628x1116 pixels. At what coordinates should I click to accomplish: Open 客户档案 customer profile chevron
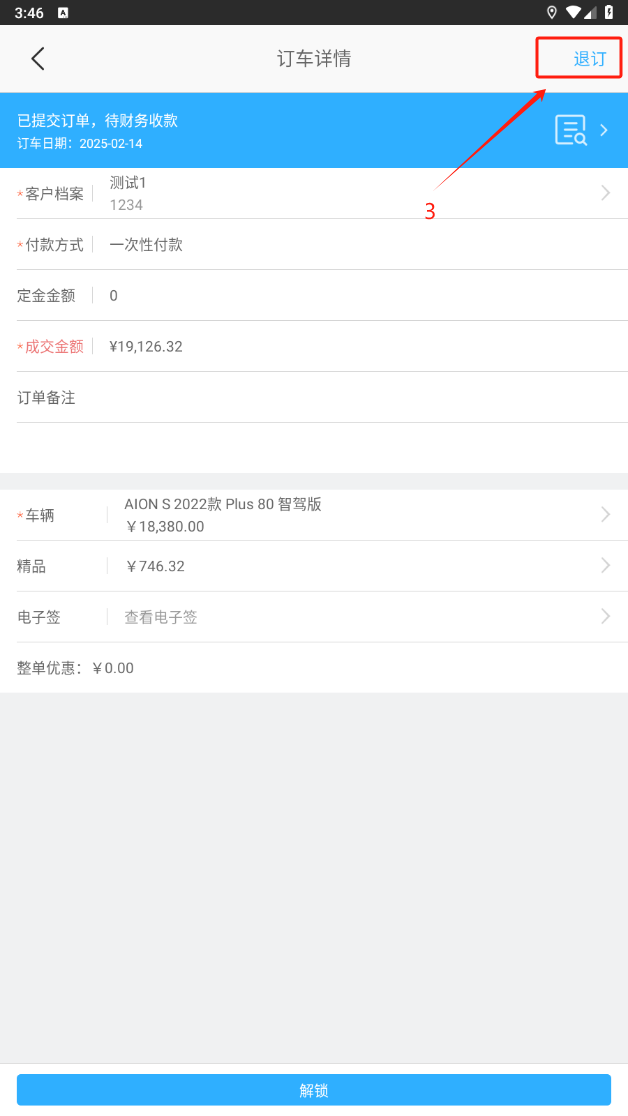coord(605,193)
